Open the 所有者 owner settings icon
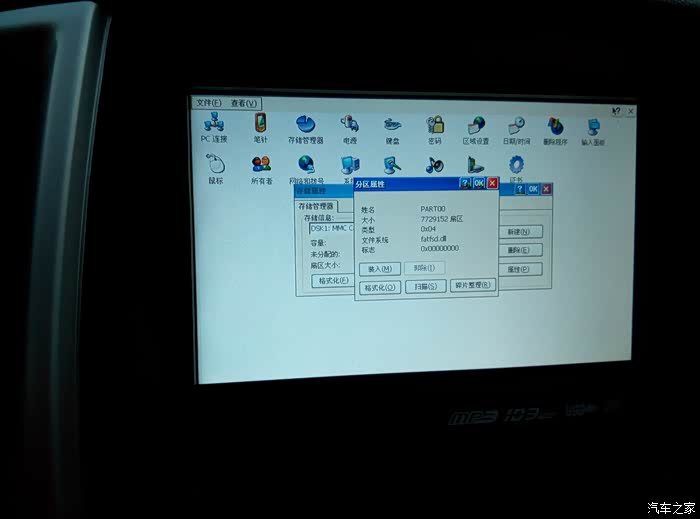The width and height of the screenshot is (700, 519). pos(262,170)
